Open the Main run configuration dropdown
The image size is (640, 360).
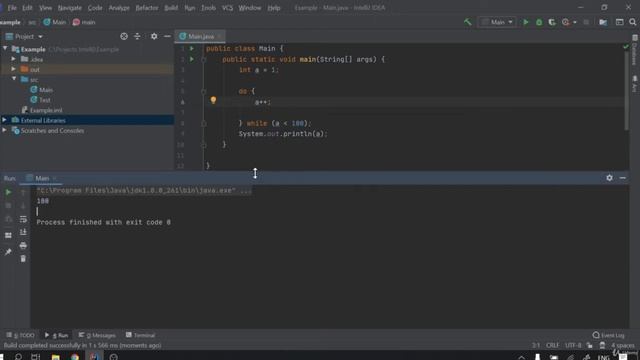click(x=497, y=22)
